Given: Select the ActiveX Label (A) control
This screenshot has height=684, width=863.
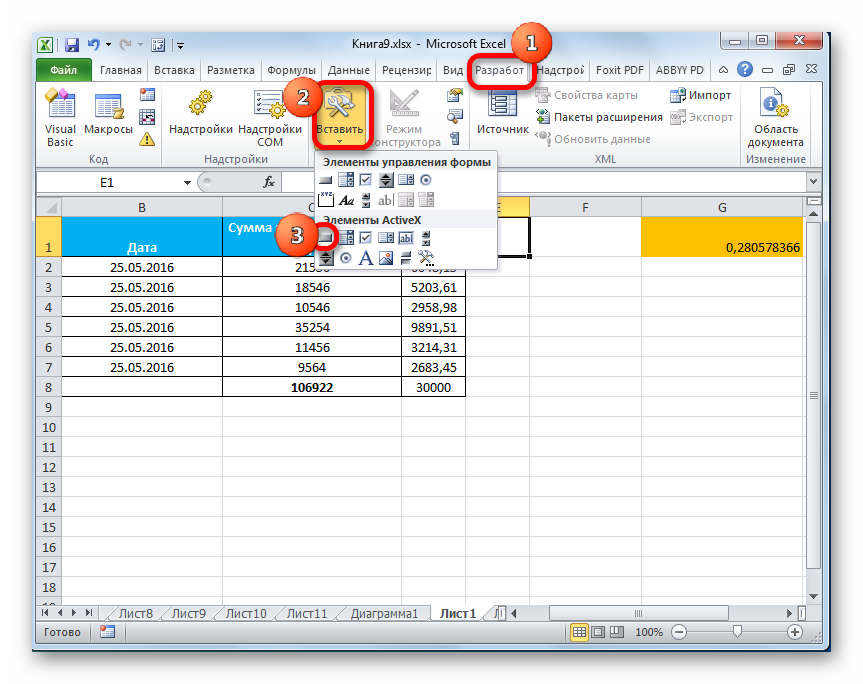Looking at the screenshot, I should click(x=366, y=258).
